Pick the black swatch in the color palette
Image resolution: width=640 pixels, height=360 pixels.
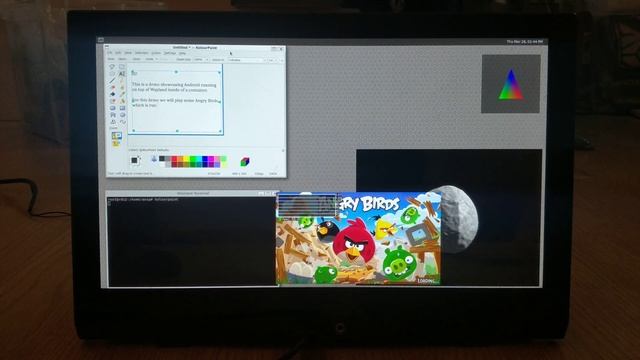[162, 158]
